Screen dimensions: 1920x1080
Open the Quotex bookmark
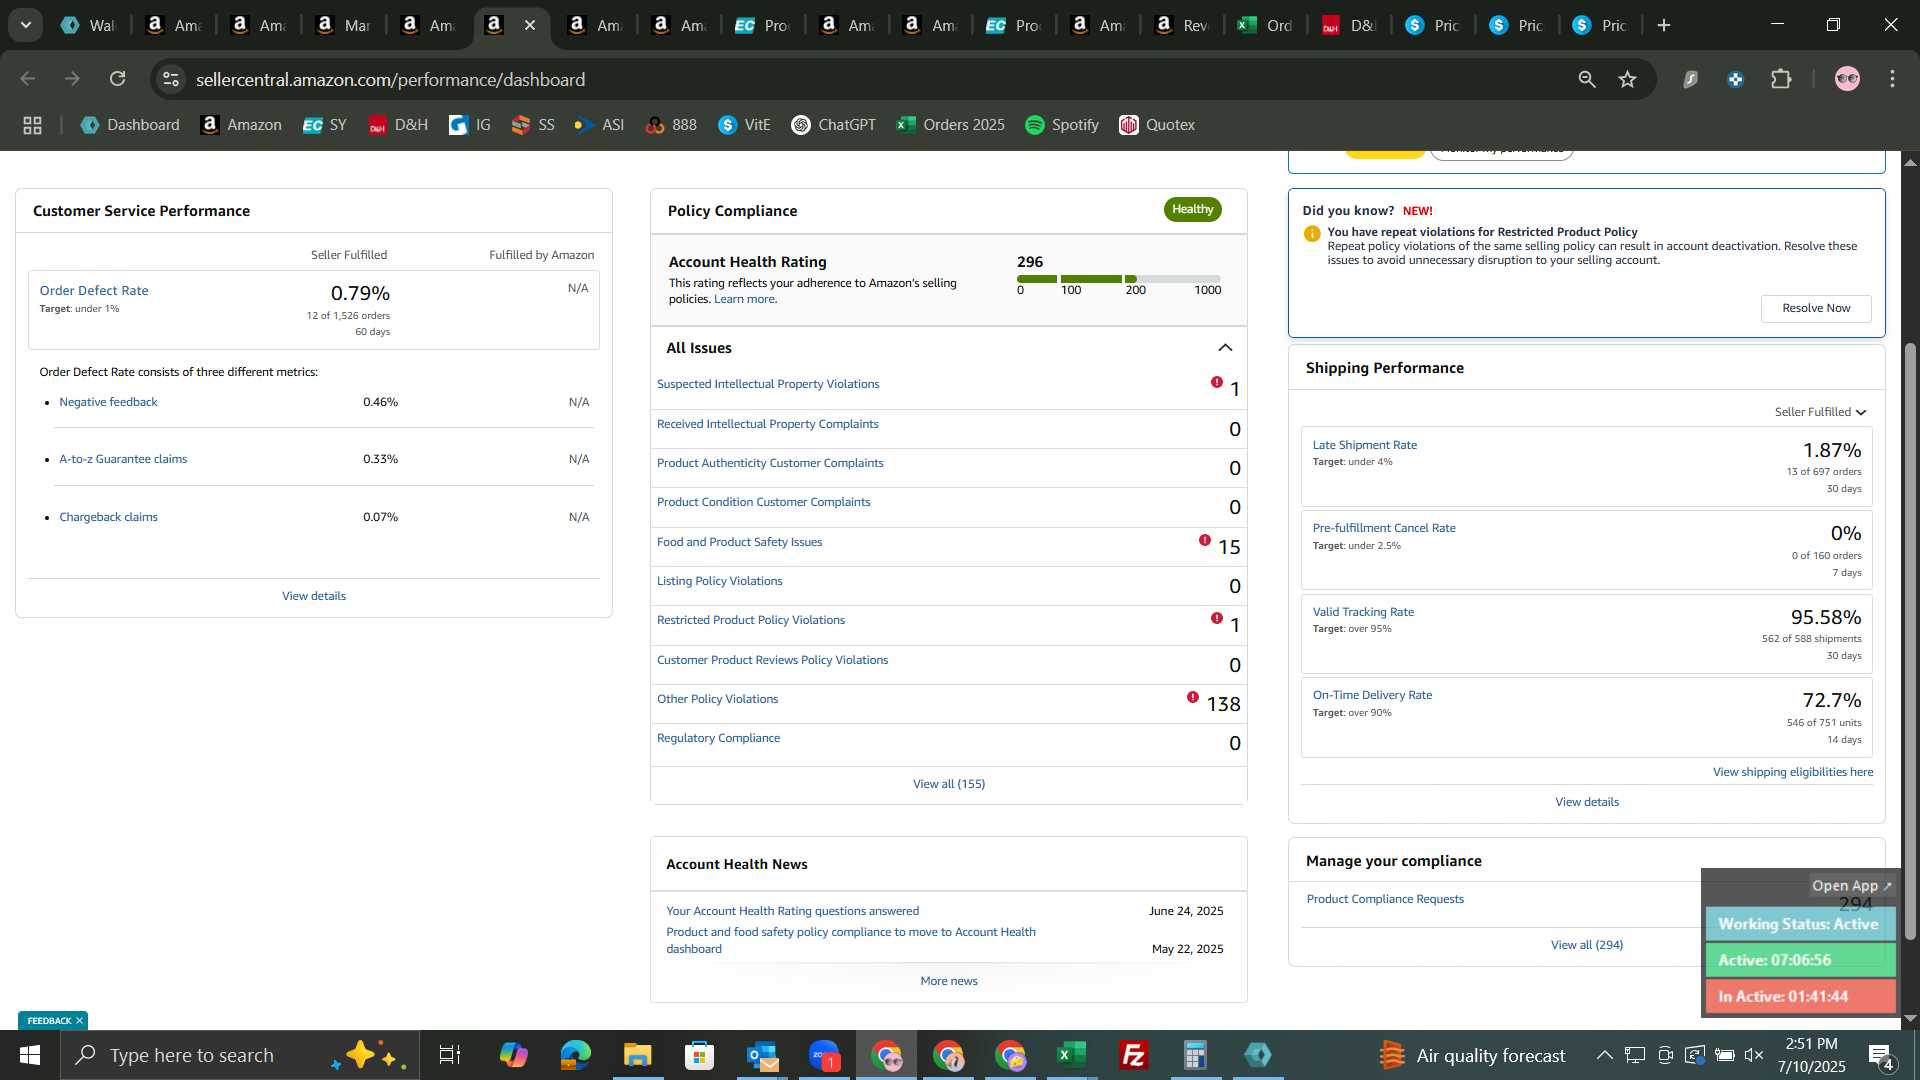1157,125
